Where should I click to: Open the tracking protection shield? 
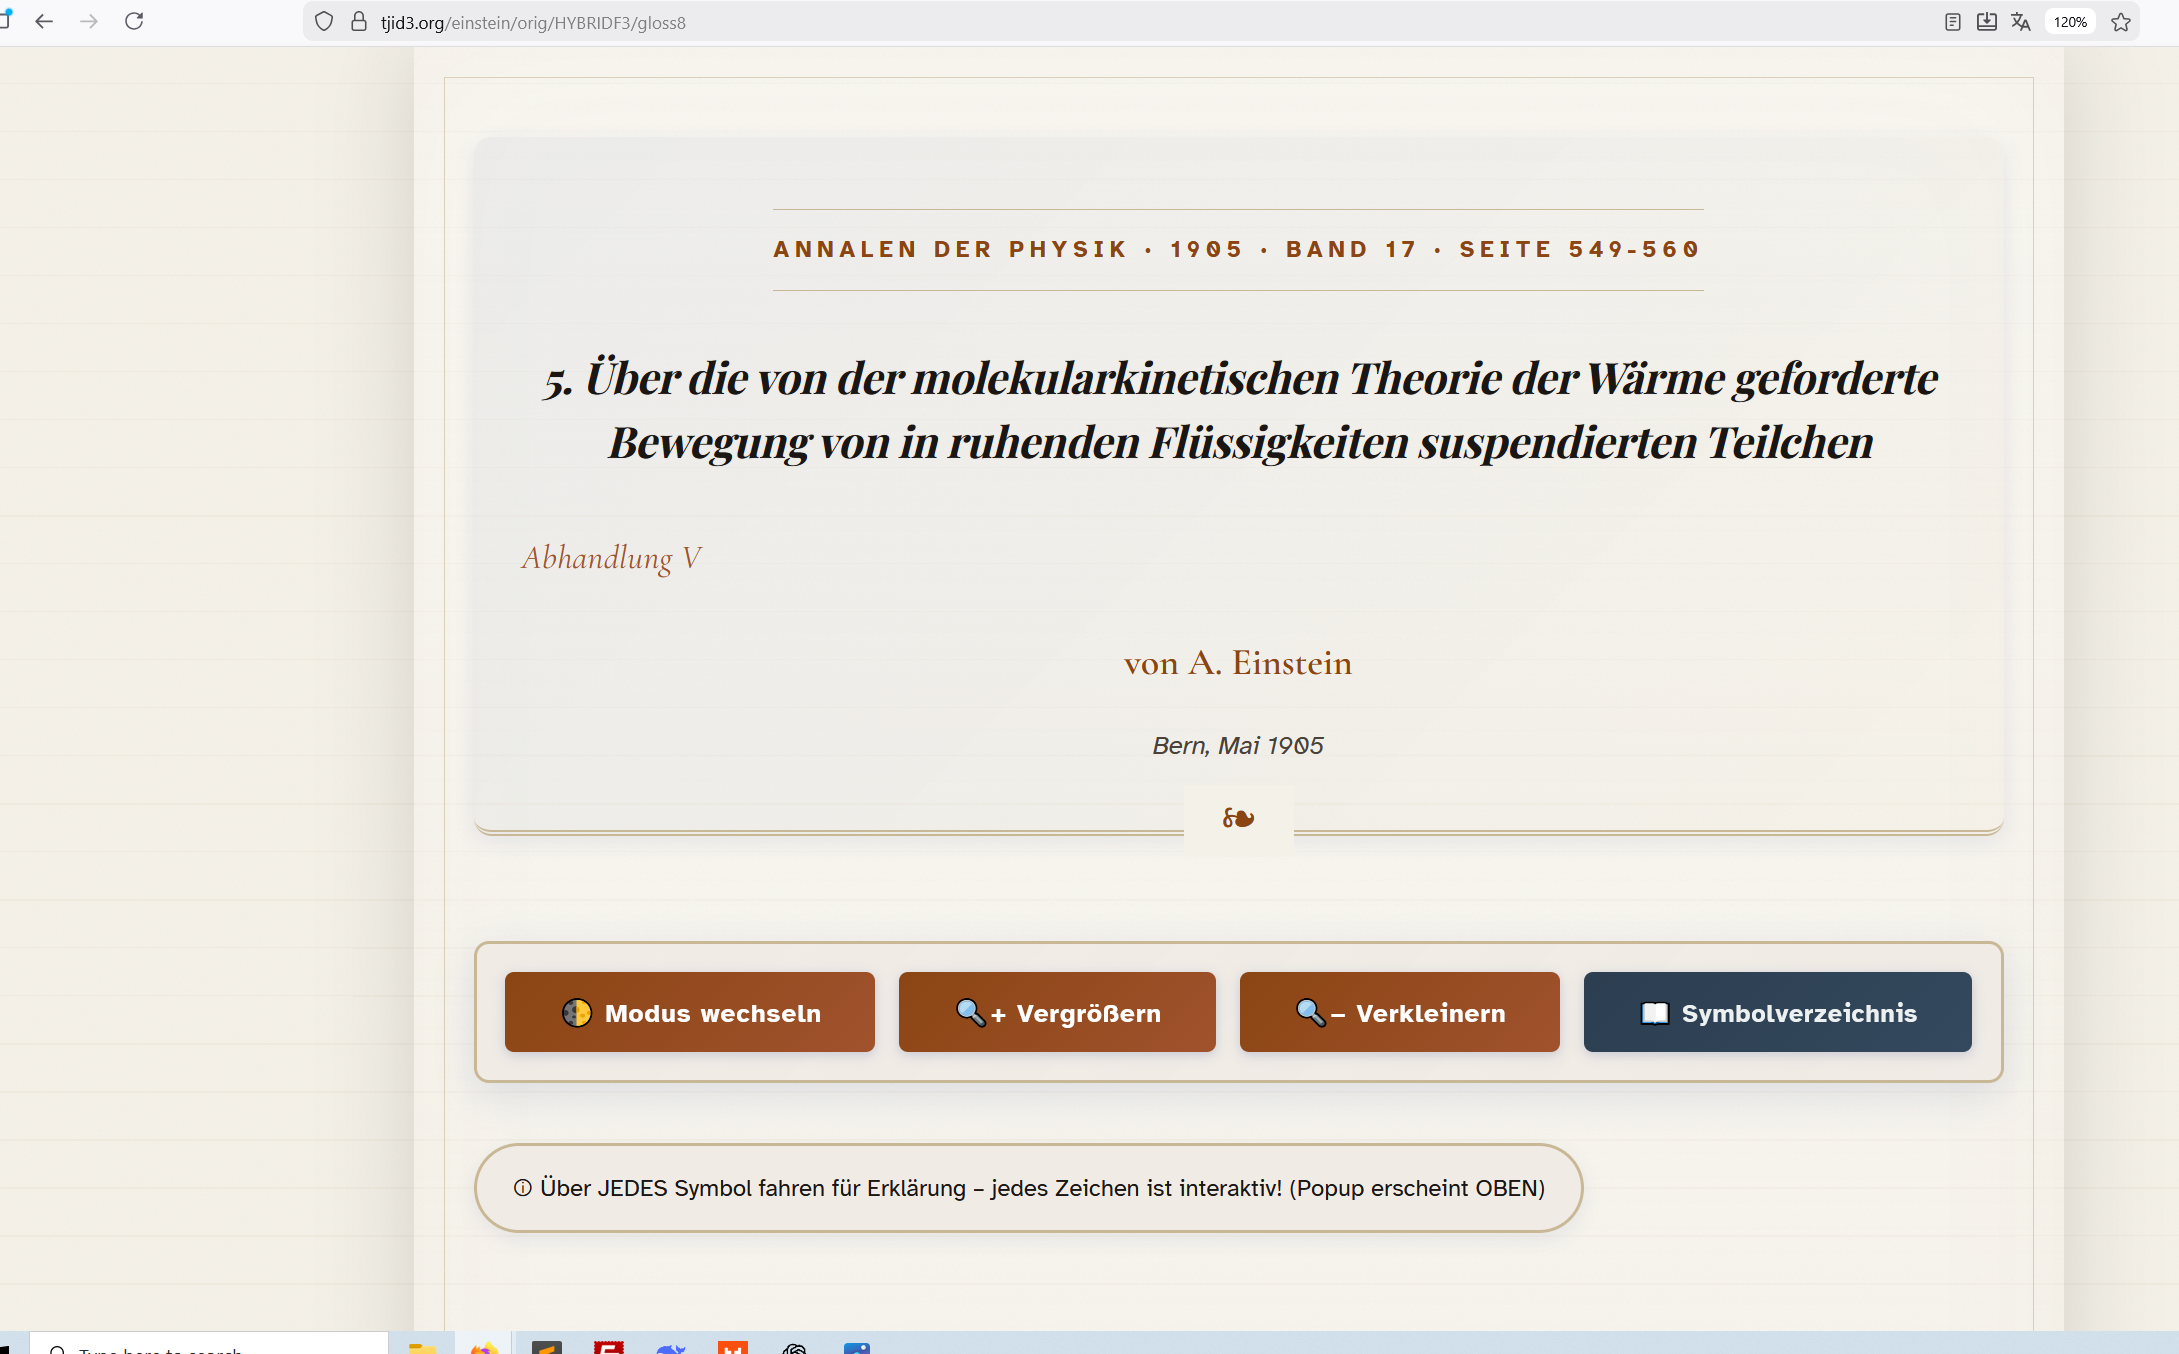(x=322, y=21)
